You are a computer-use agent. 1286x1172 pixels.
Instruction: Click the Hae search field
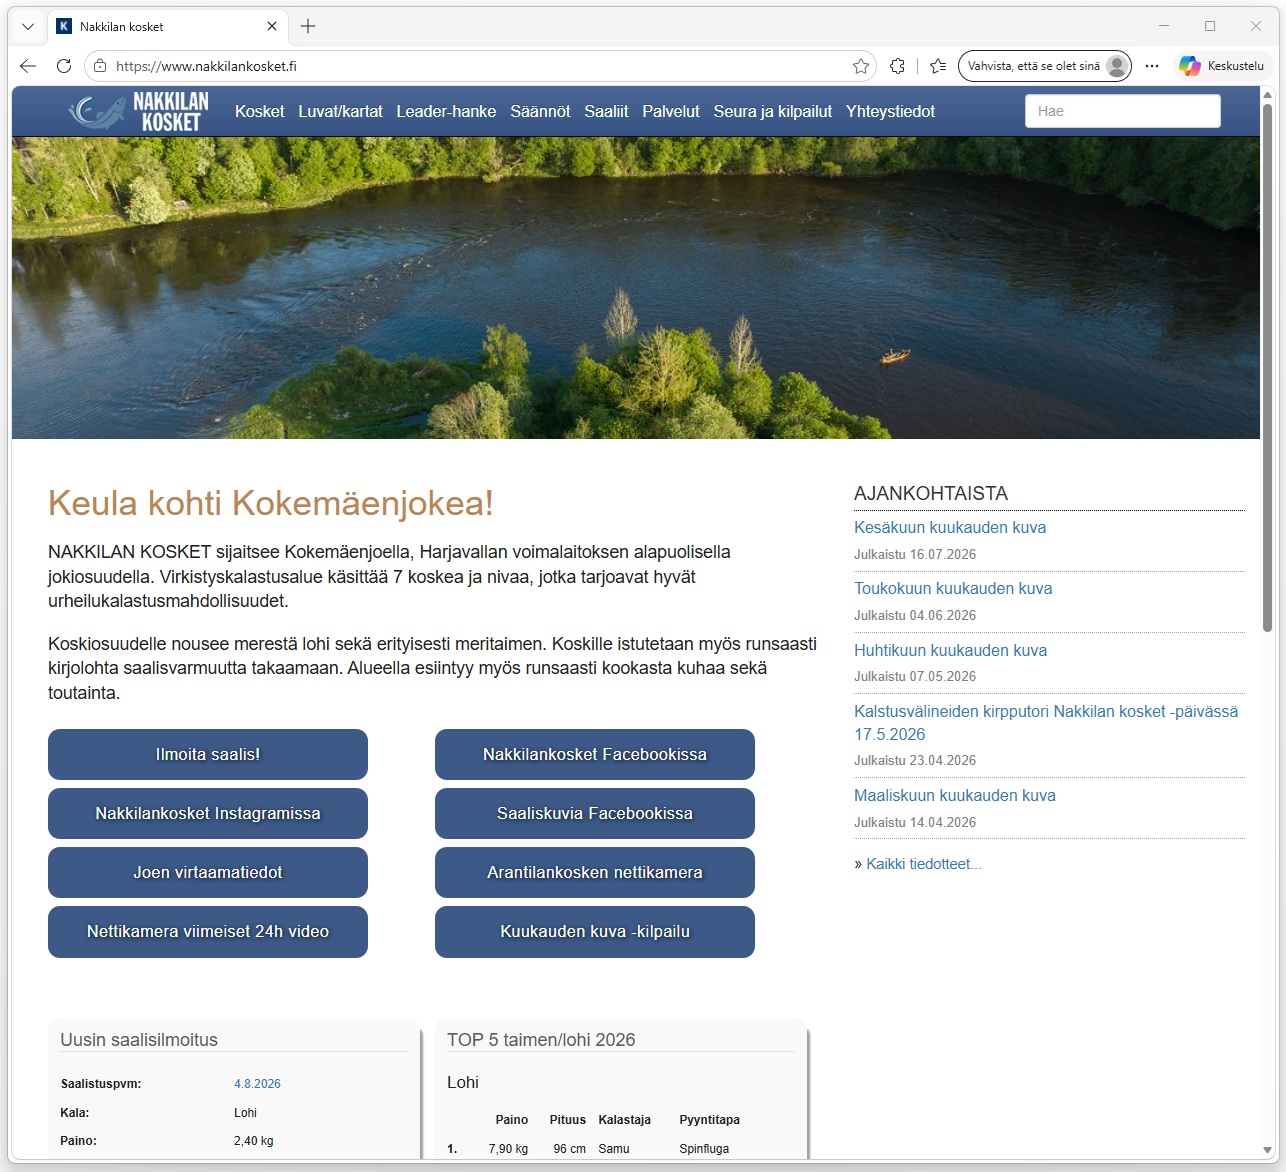pyautogui.click(x=1123, y=111)
